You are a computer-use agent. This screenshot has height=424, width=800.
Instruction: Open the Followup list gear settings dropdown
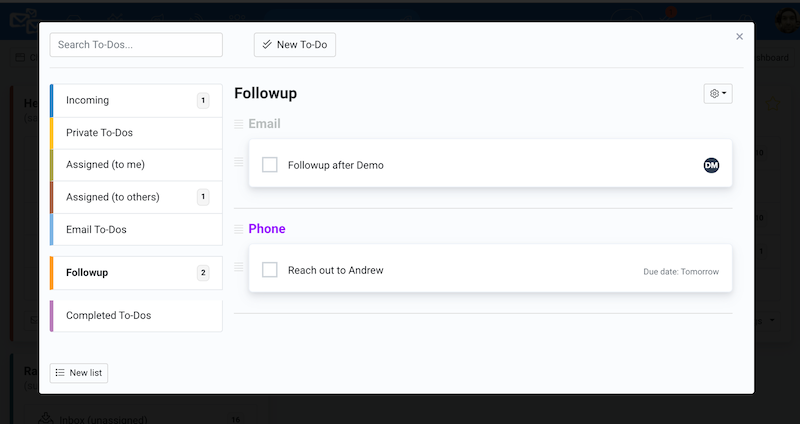pos(718,93)
